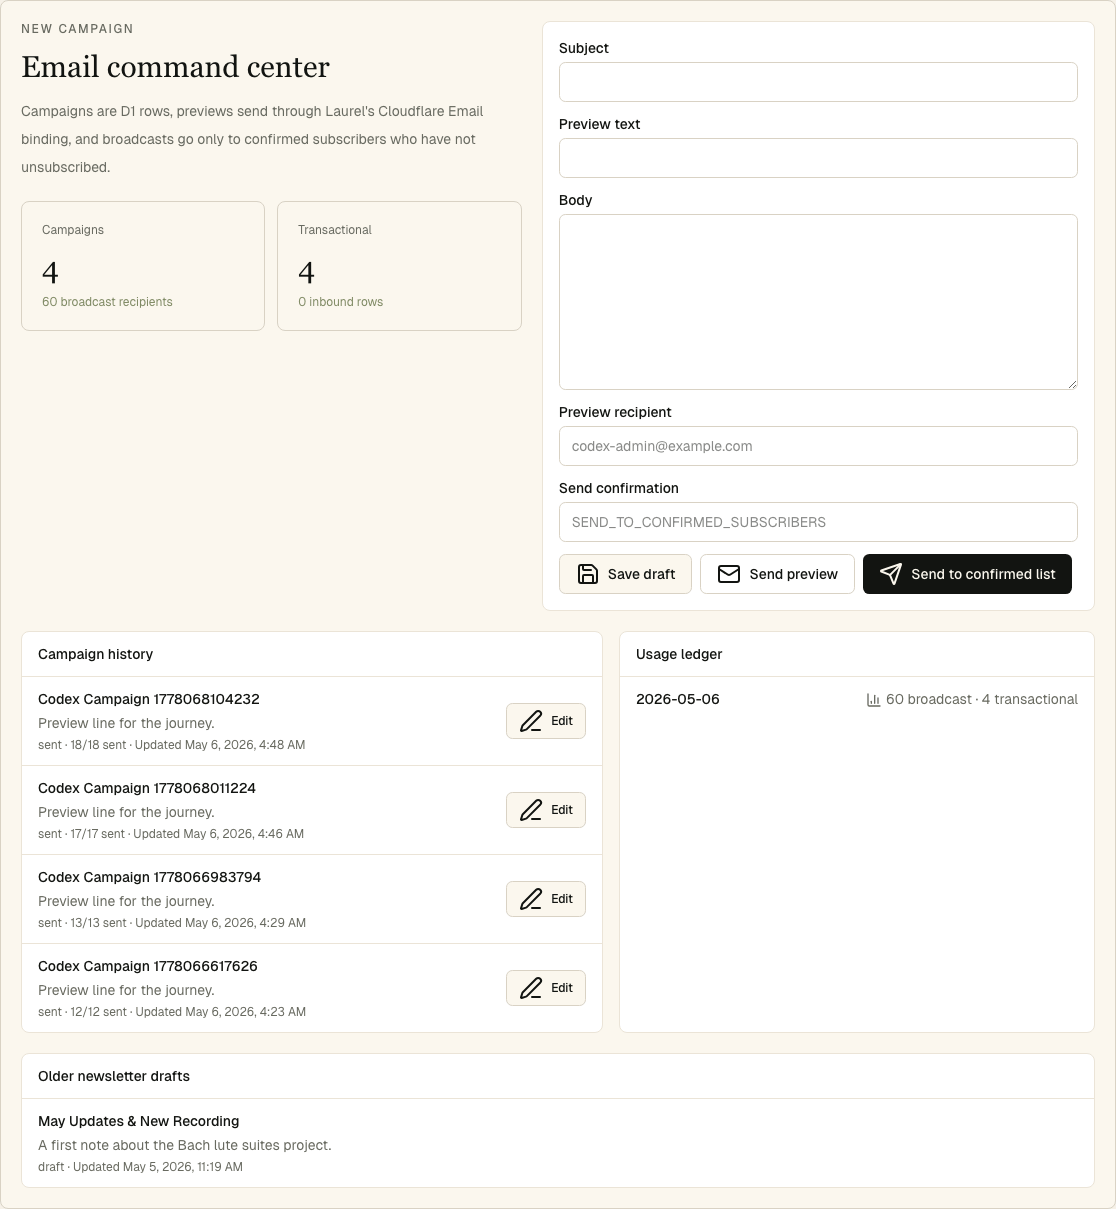The height and width of the screenshot is (1209, 1116).
Task: Focus the Subject input field
Action: [x=818, y=82]
